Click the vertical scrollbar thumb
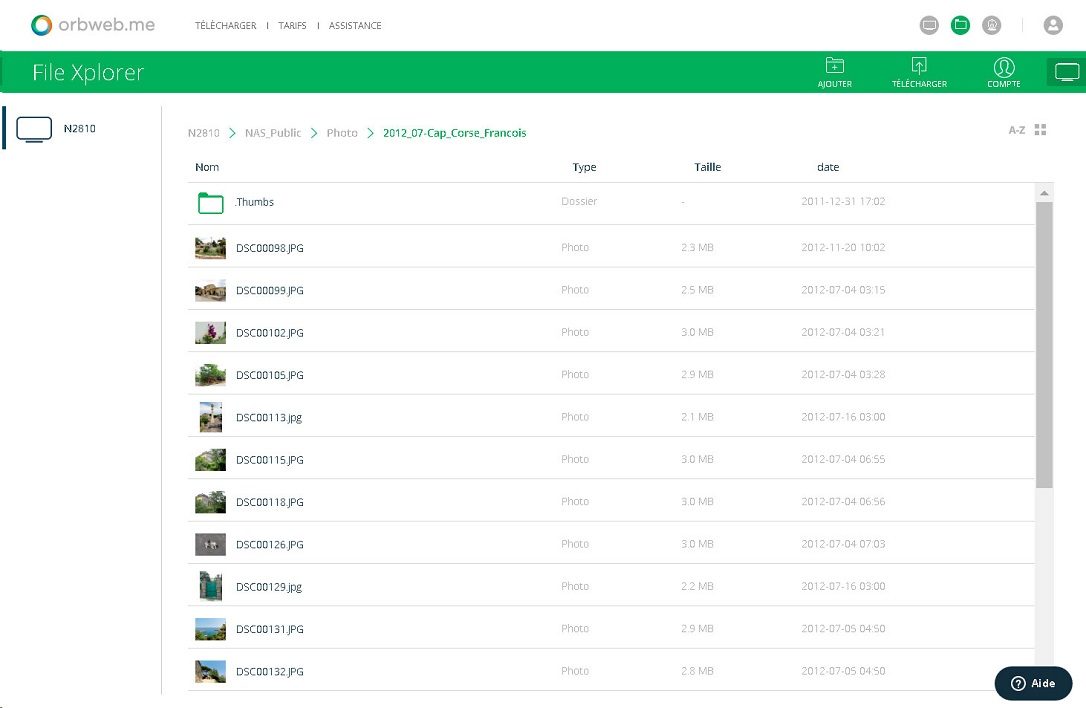The height and width of the screenshot is (708, 1086). (1044, 345)
